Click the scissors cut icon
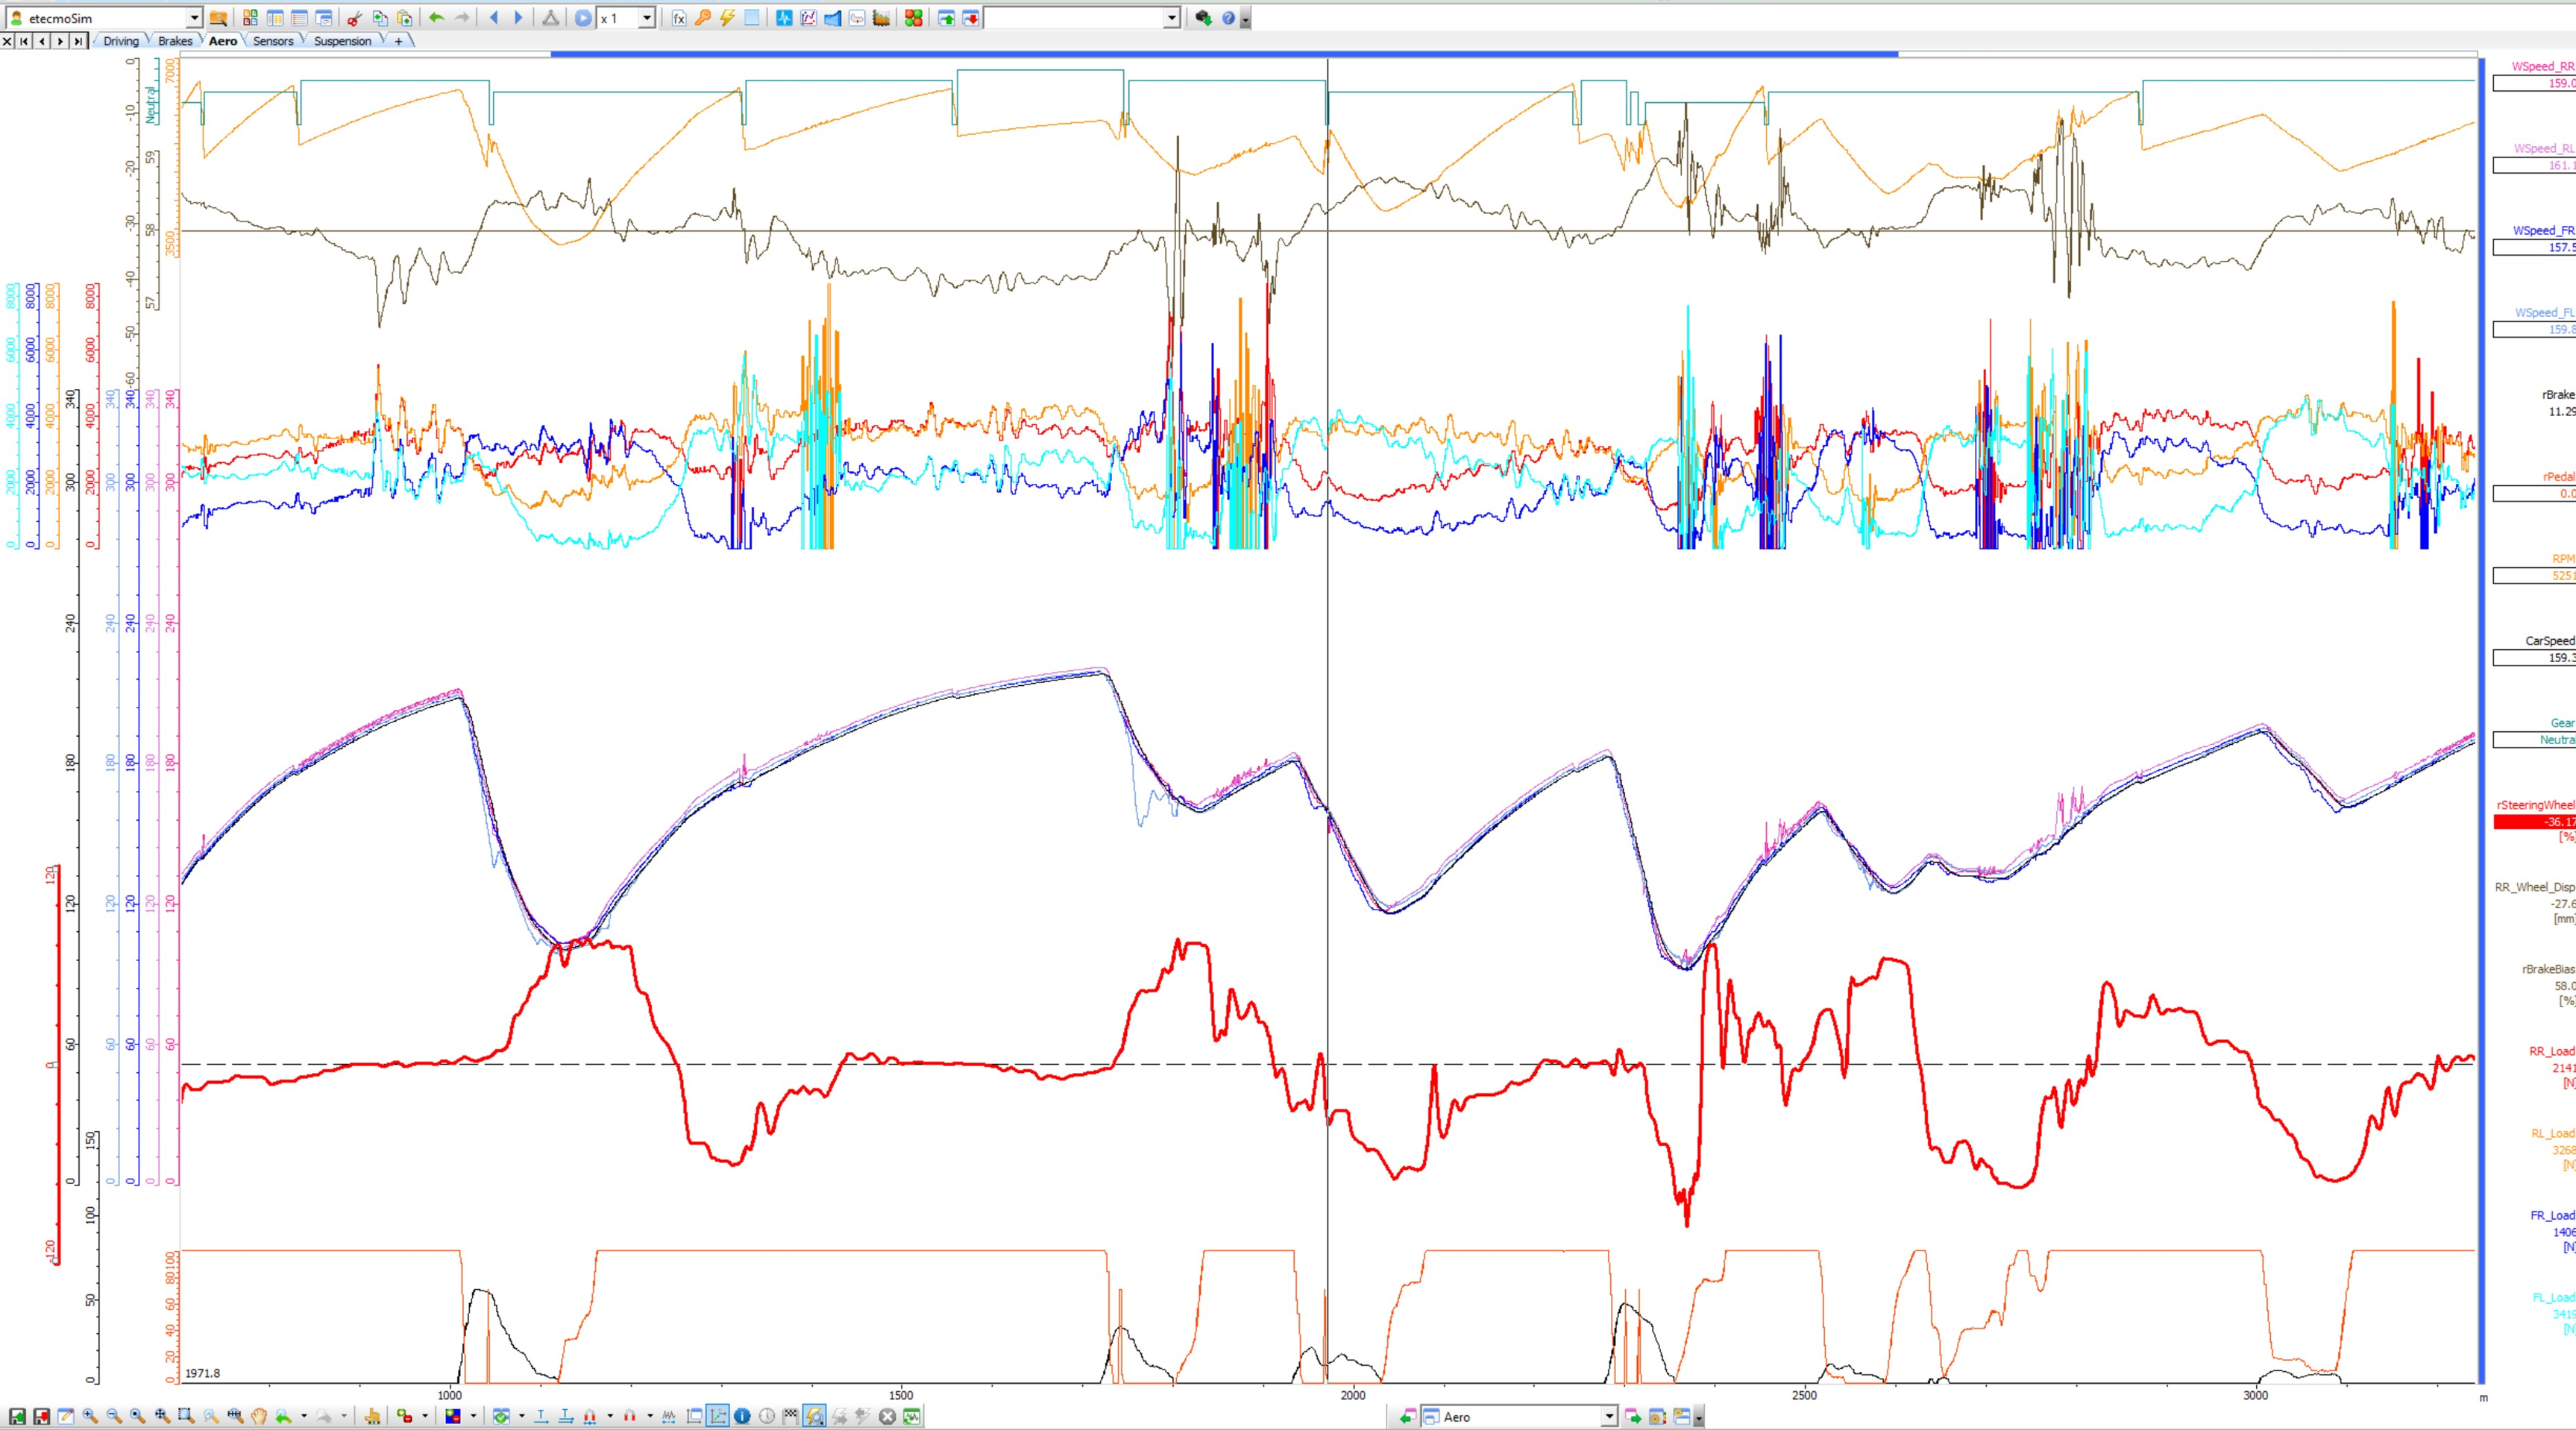The width and height of the screenshot is (2576, 1430). click(x=354, y=18)
